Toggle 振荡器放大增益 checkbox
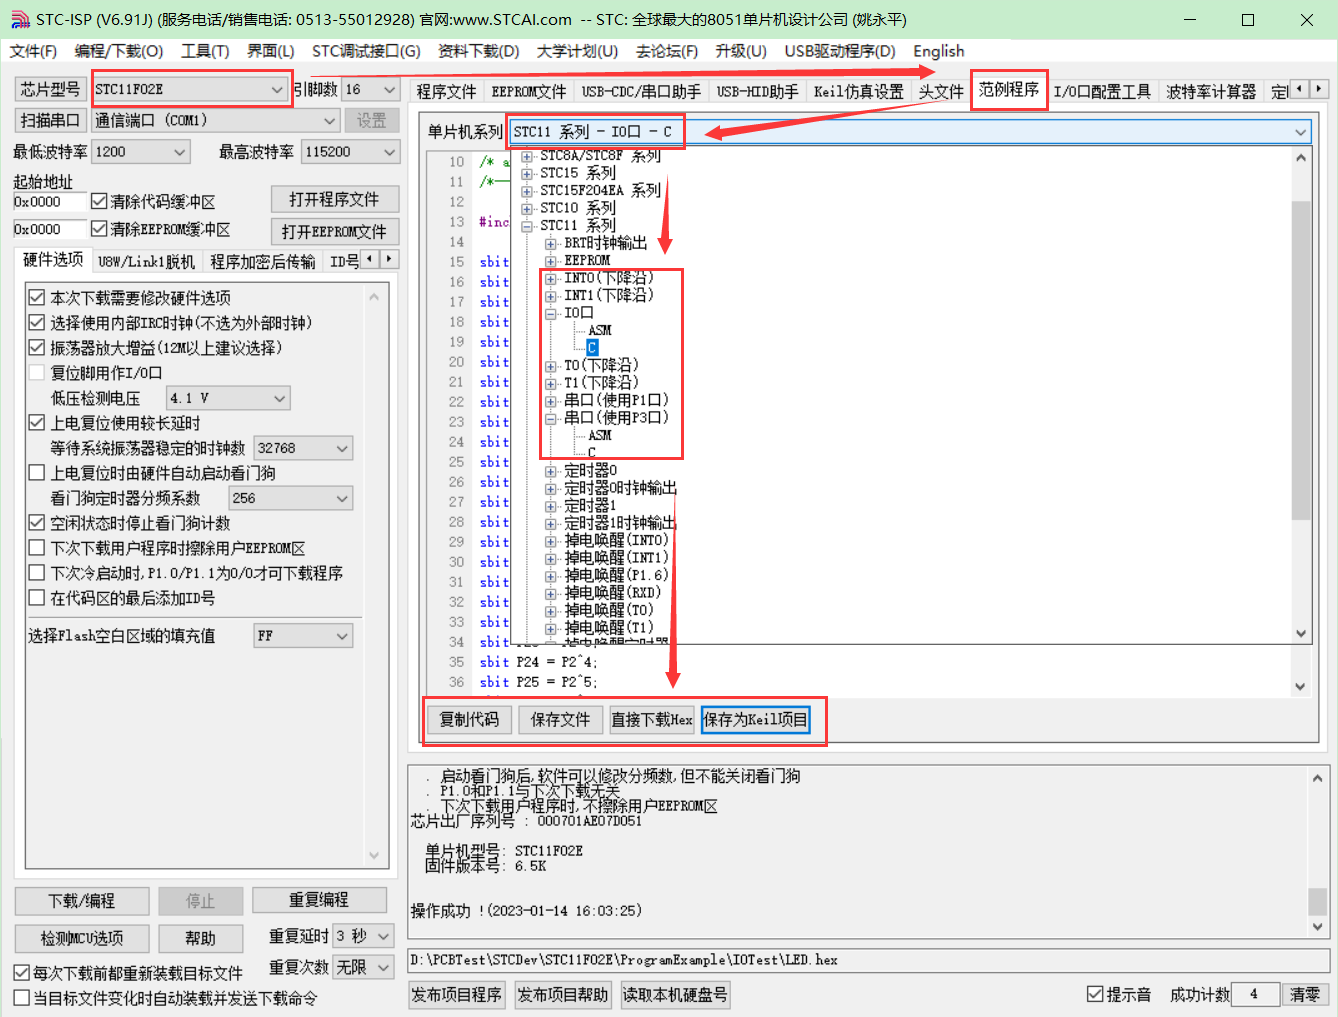 click(x=37, y=347)
